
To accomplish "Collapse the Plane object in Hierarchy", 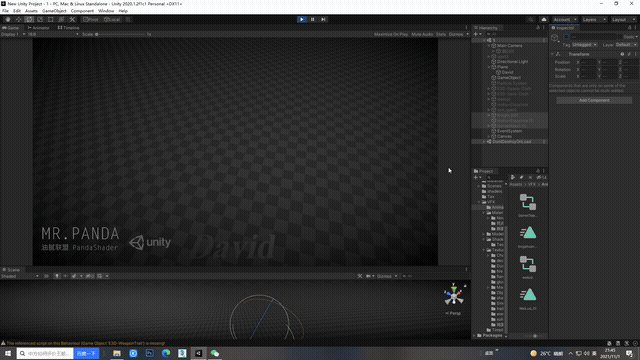I will point(489,67).
